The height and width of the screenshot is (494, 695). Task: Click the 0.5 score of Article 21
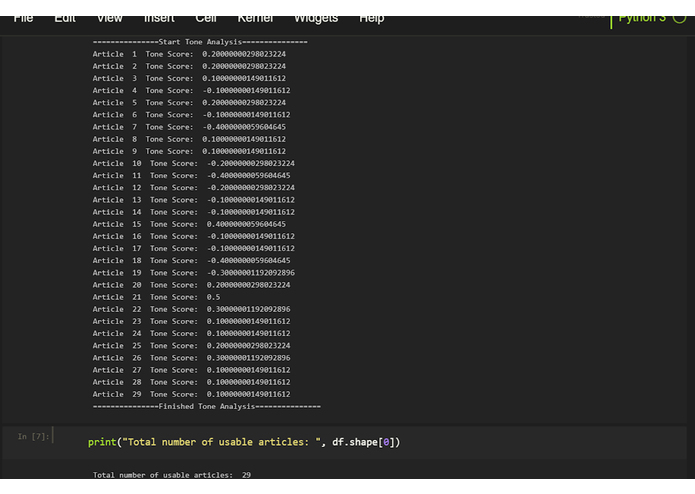213,297
